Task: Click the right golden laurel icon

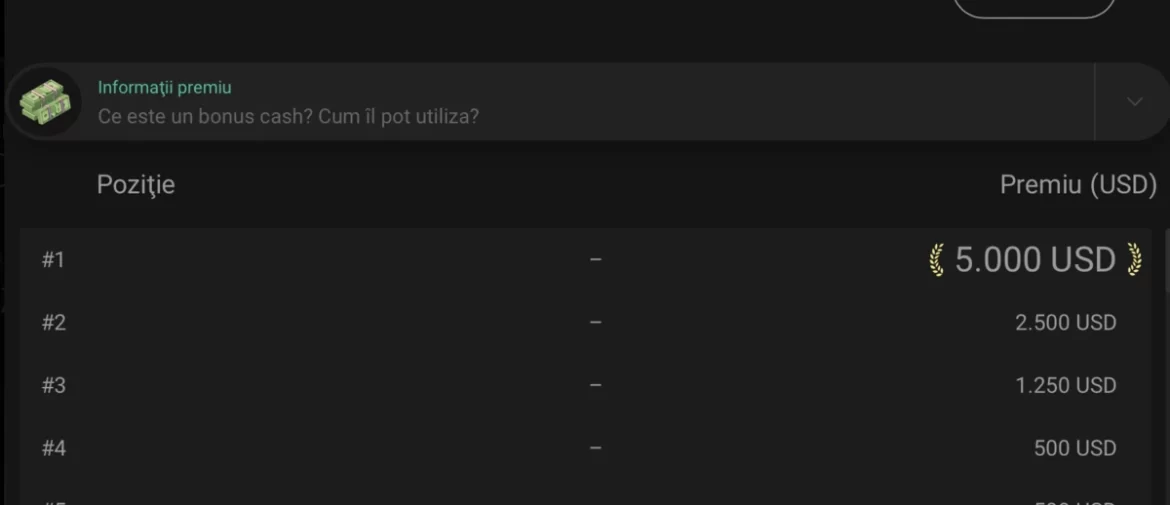Action: coord(1133,260)
